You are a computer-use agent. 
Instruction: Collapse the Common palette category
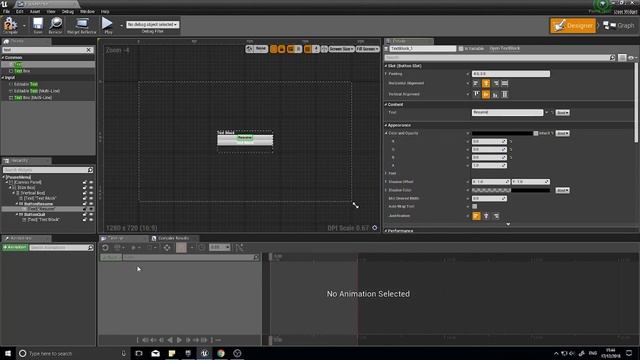pos(3,58)
